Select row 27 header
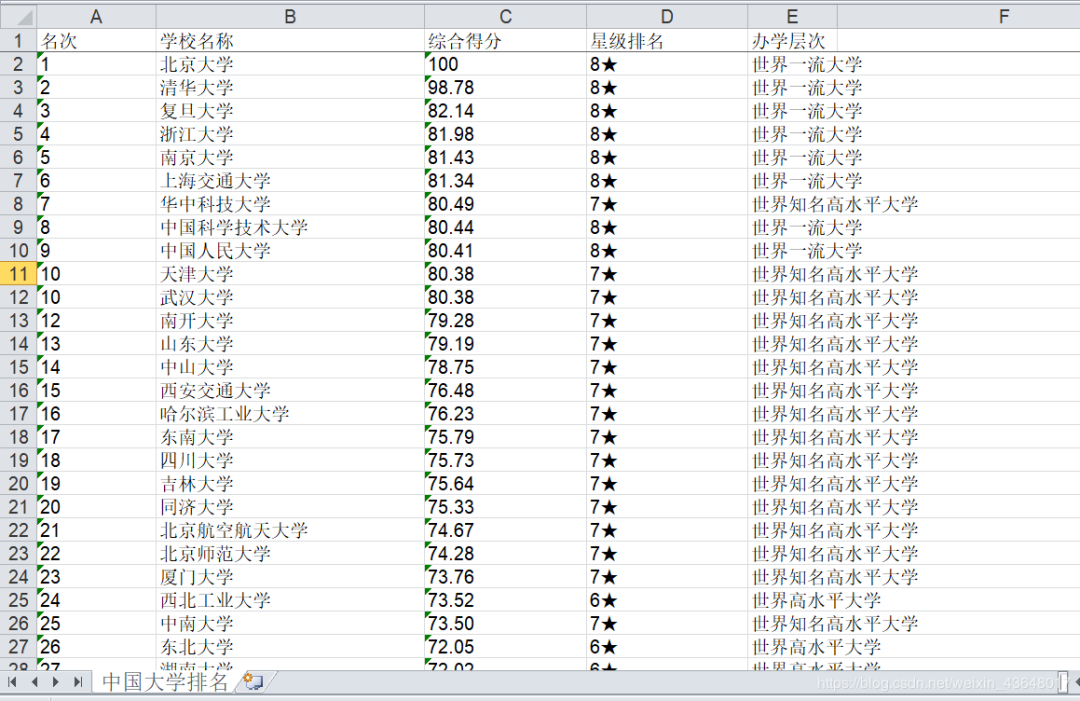Screen dimensions: 1080x701 (x=19, y=647)
